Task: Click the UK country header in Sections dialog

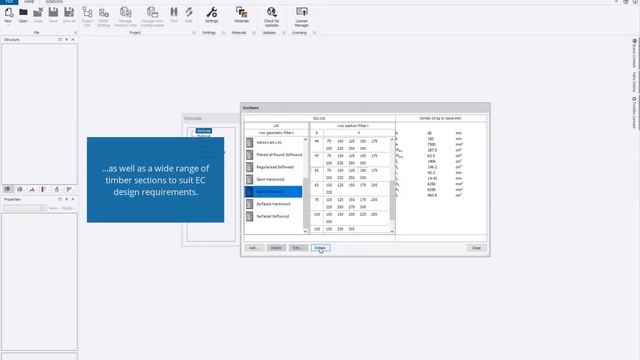Action: [276, 126]
